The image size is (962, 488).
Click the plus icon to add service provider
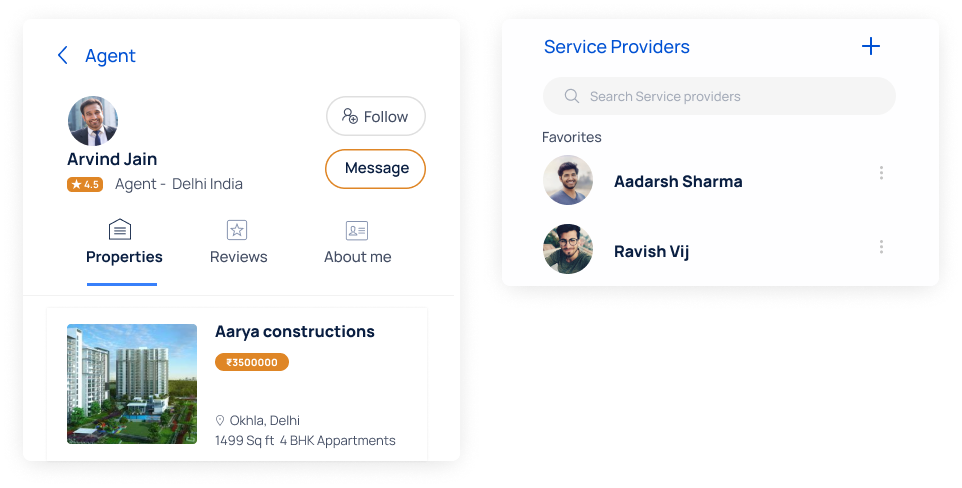(871, 46)
